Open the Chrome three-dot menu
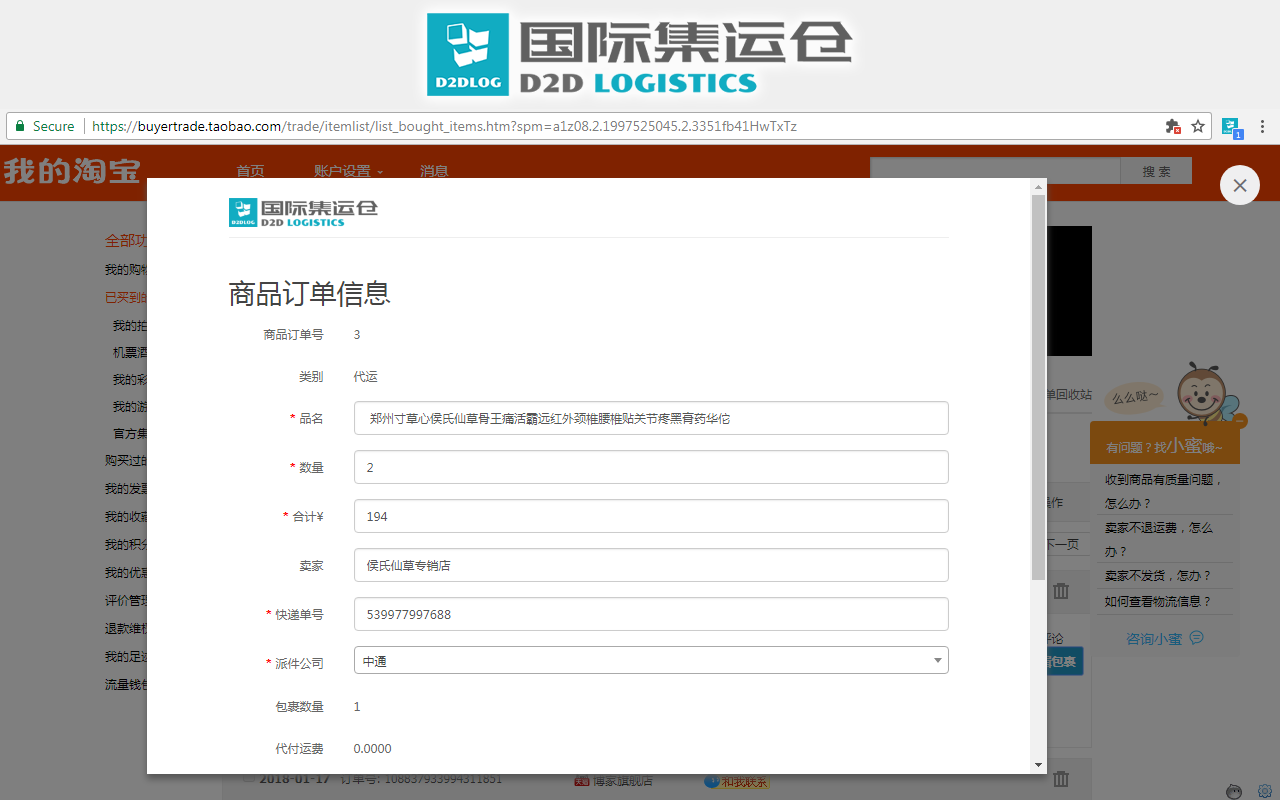The height and width of the screenshot is (800, 1280). 1262,126
